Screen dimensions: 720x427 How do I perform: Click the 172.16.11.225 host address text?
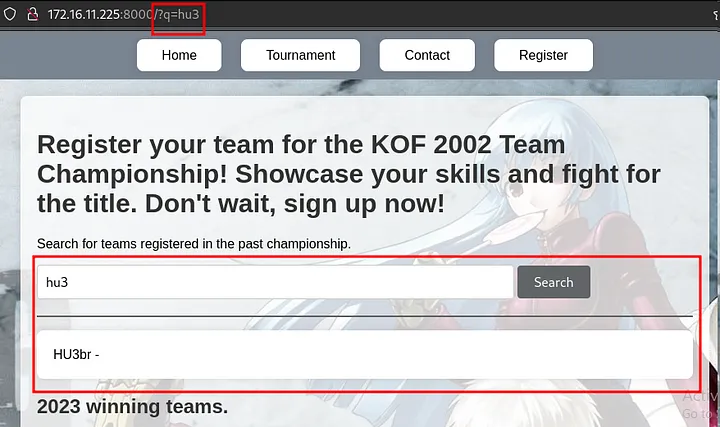click(84, 14)
